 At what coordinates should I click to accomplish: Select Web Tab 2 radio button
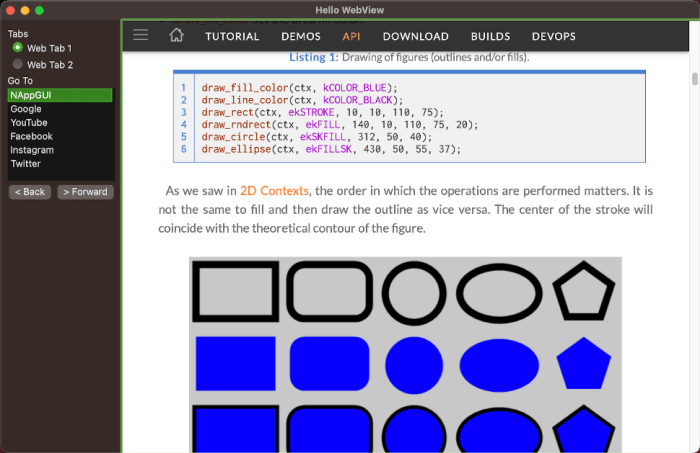pyautogui.click(x=18, y=64)
